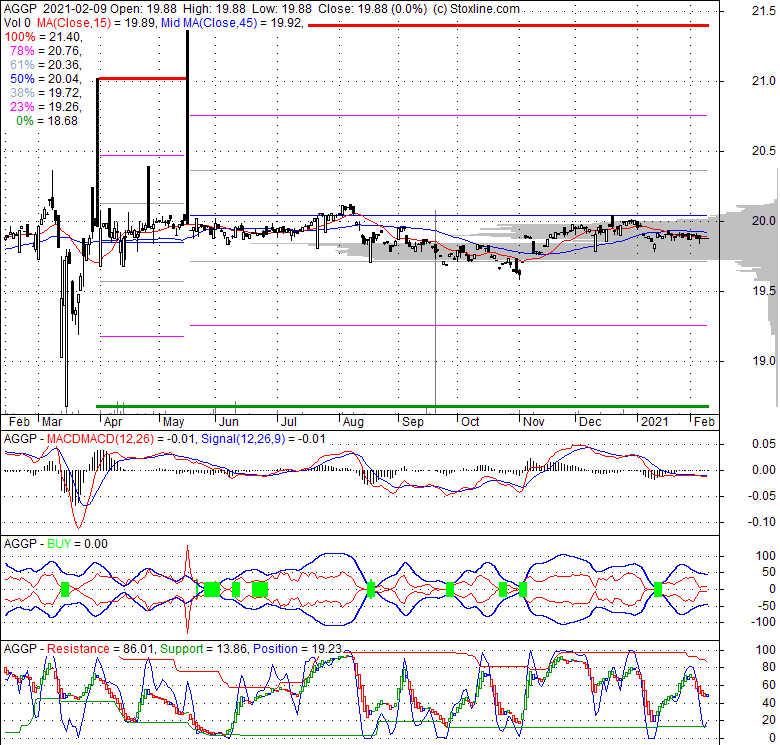This screenshot has width=780, height=745.
Task: Click the 21.5 price axis label
Action: [x=764, y=10]
